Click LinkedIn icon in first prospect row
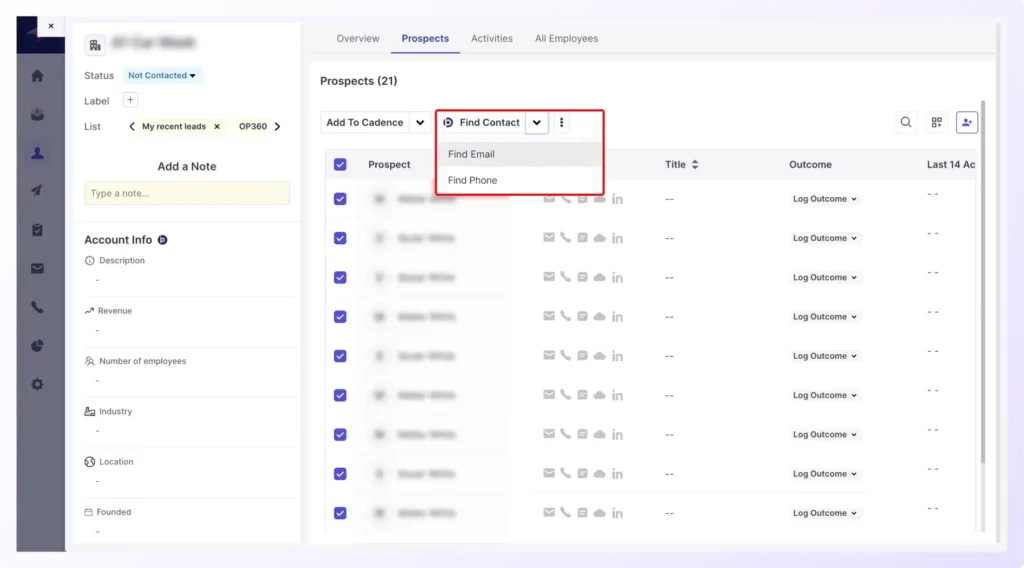The image size is (1024, 568). click(x=617, y=199)
